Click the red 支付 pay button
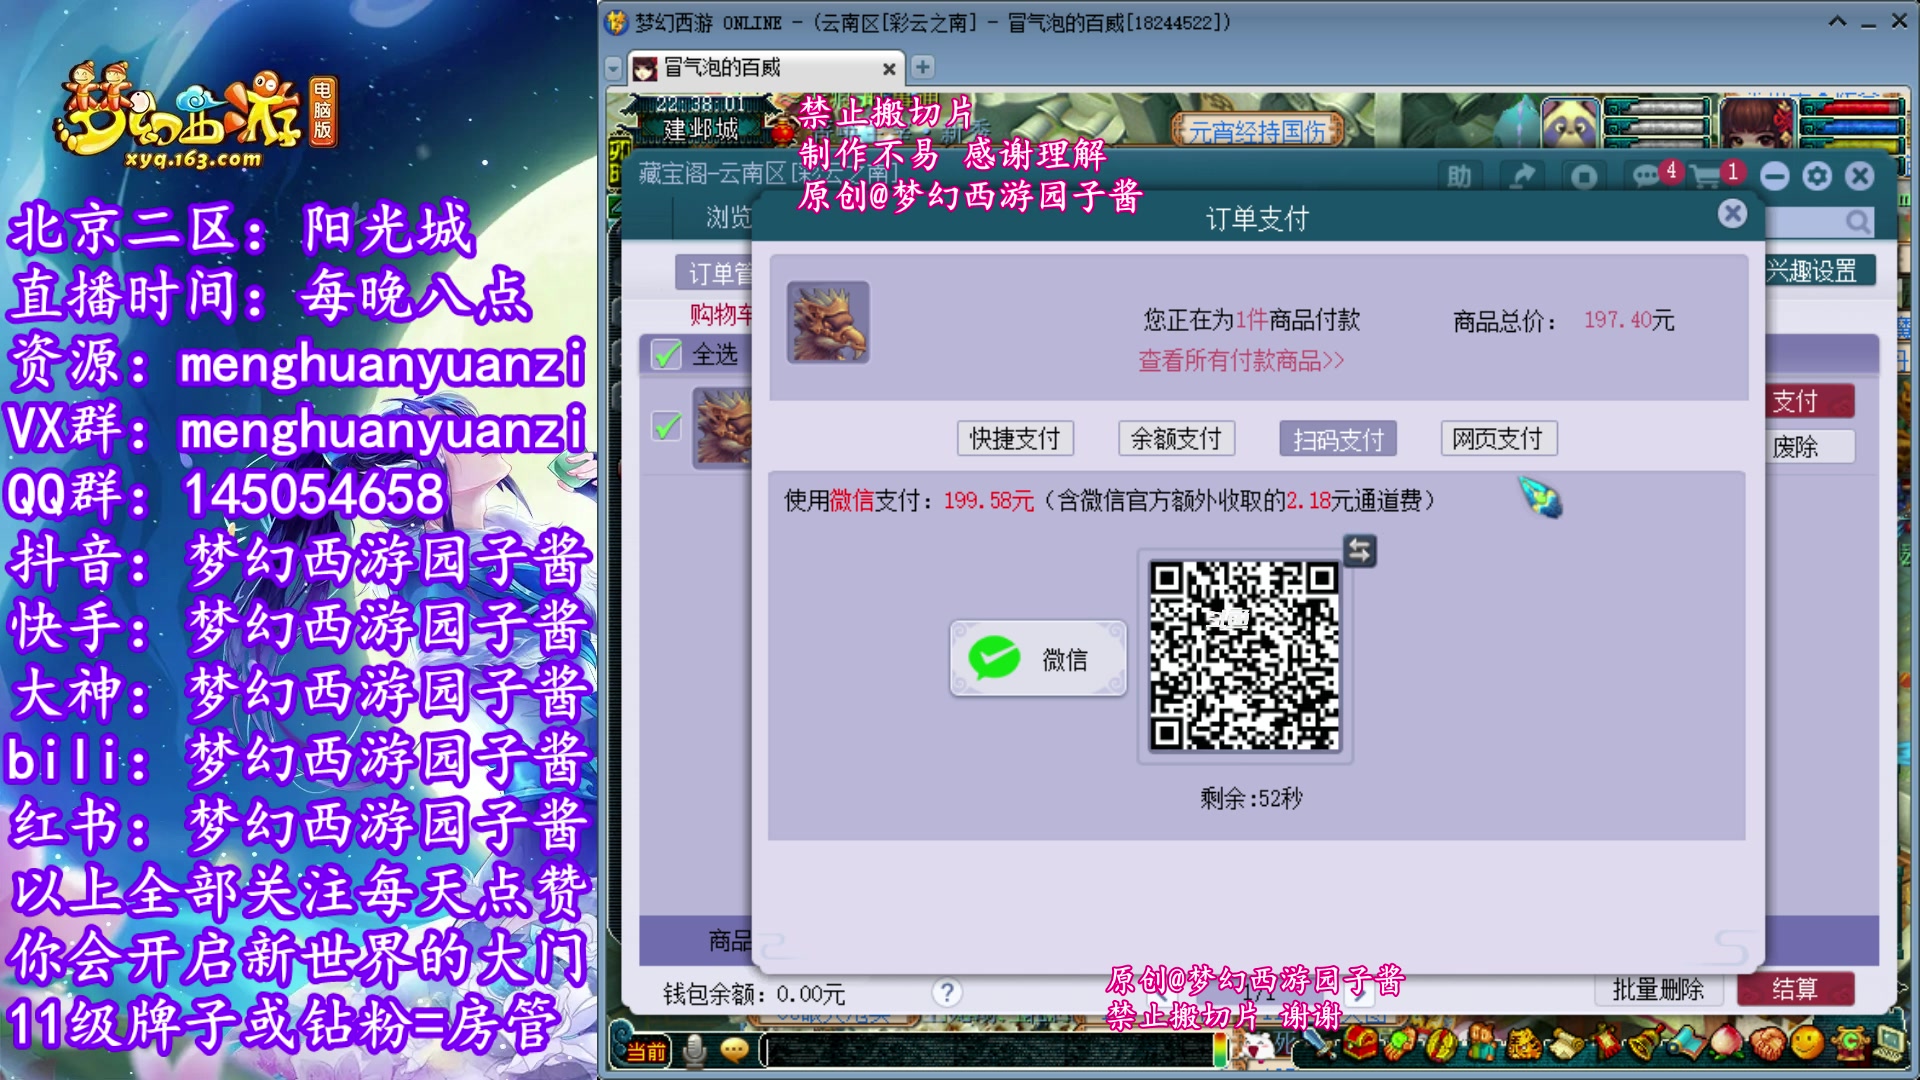This screenshot has height=1080, width=1920. click(x=1811, y=401)
